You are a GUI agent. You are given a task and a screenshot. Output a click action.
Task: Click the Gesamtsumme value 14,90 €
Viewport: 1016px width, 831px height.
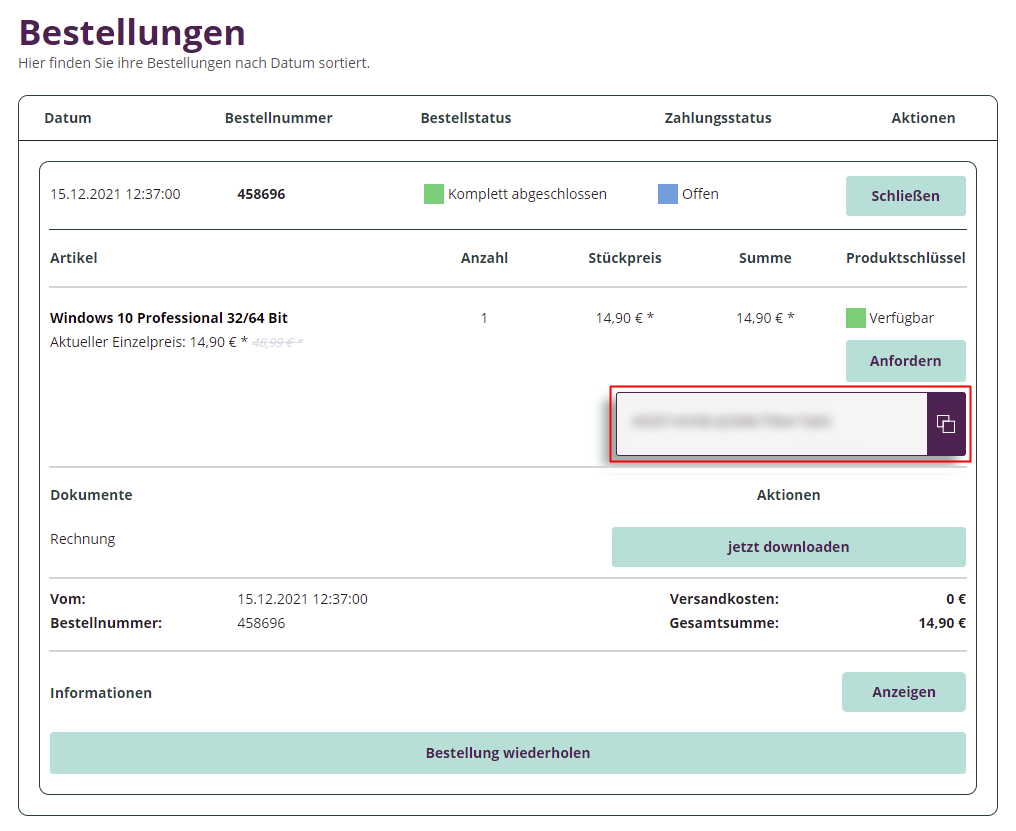942,624
